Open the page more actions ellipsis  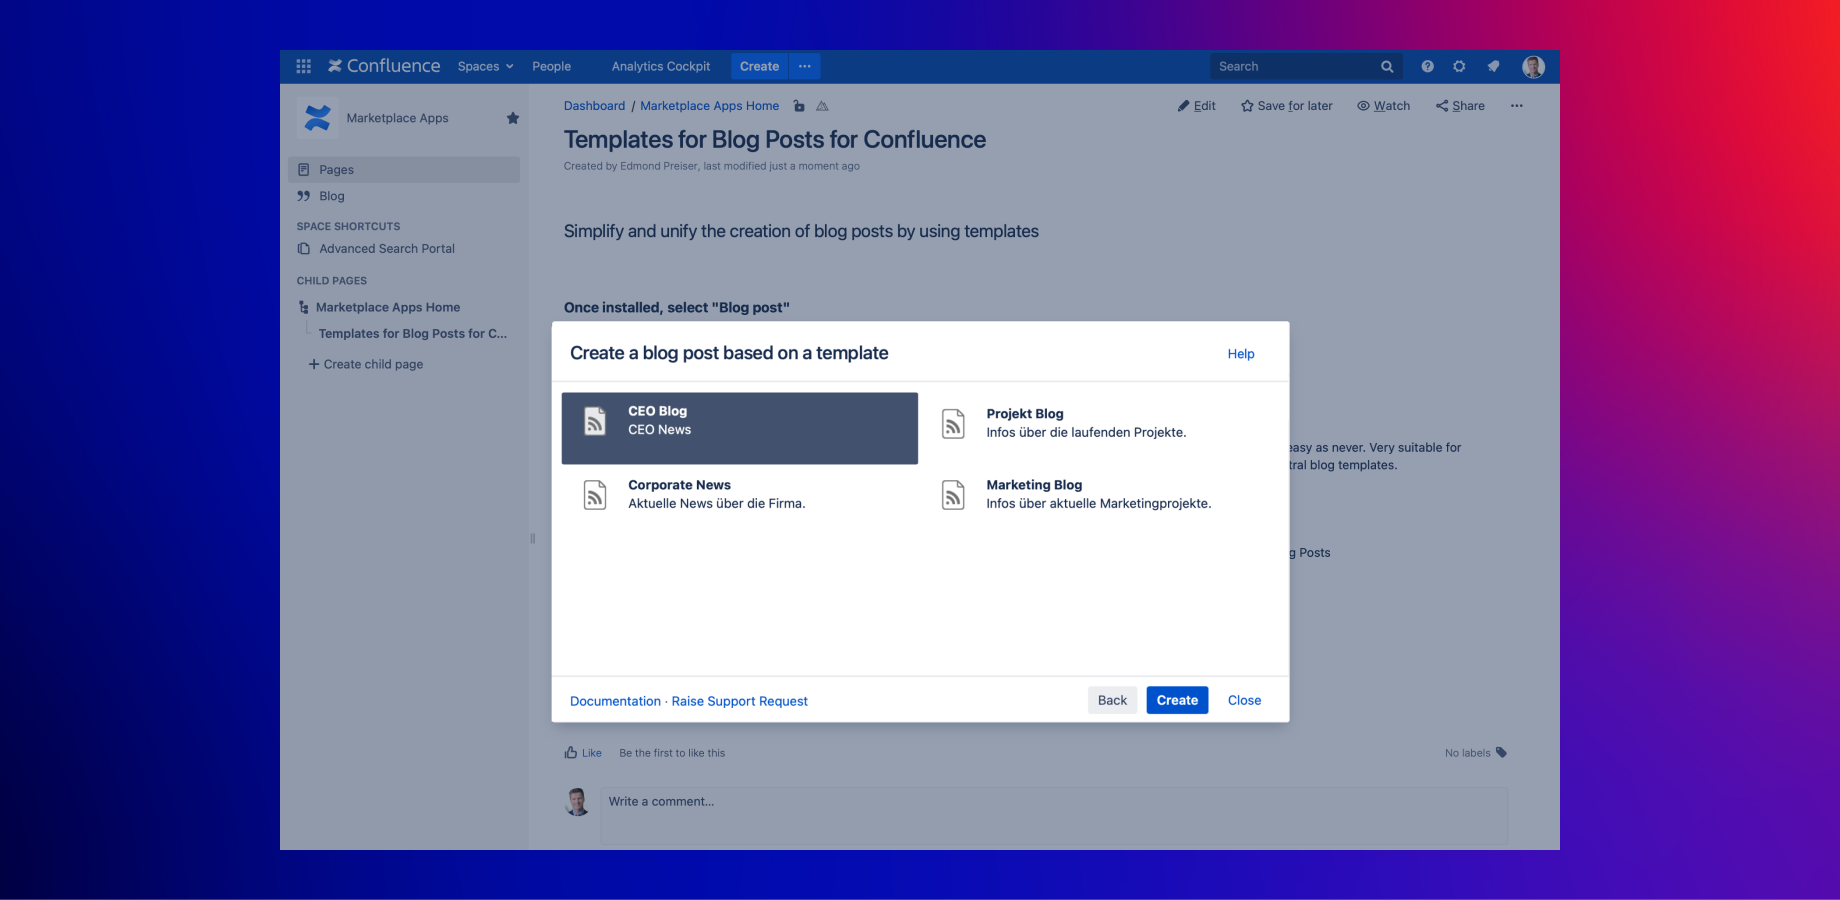pyautogui.click(x=1516, y=106)
